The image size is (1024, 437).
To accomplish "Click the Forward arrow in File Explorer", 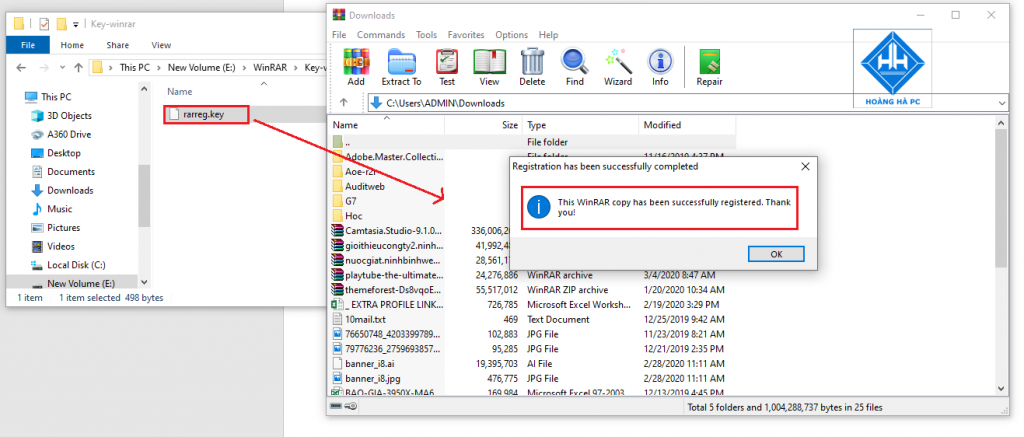I will coord(44,67).
